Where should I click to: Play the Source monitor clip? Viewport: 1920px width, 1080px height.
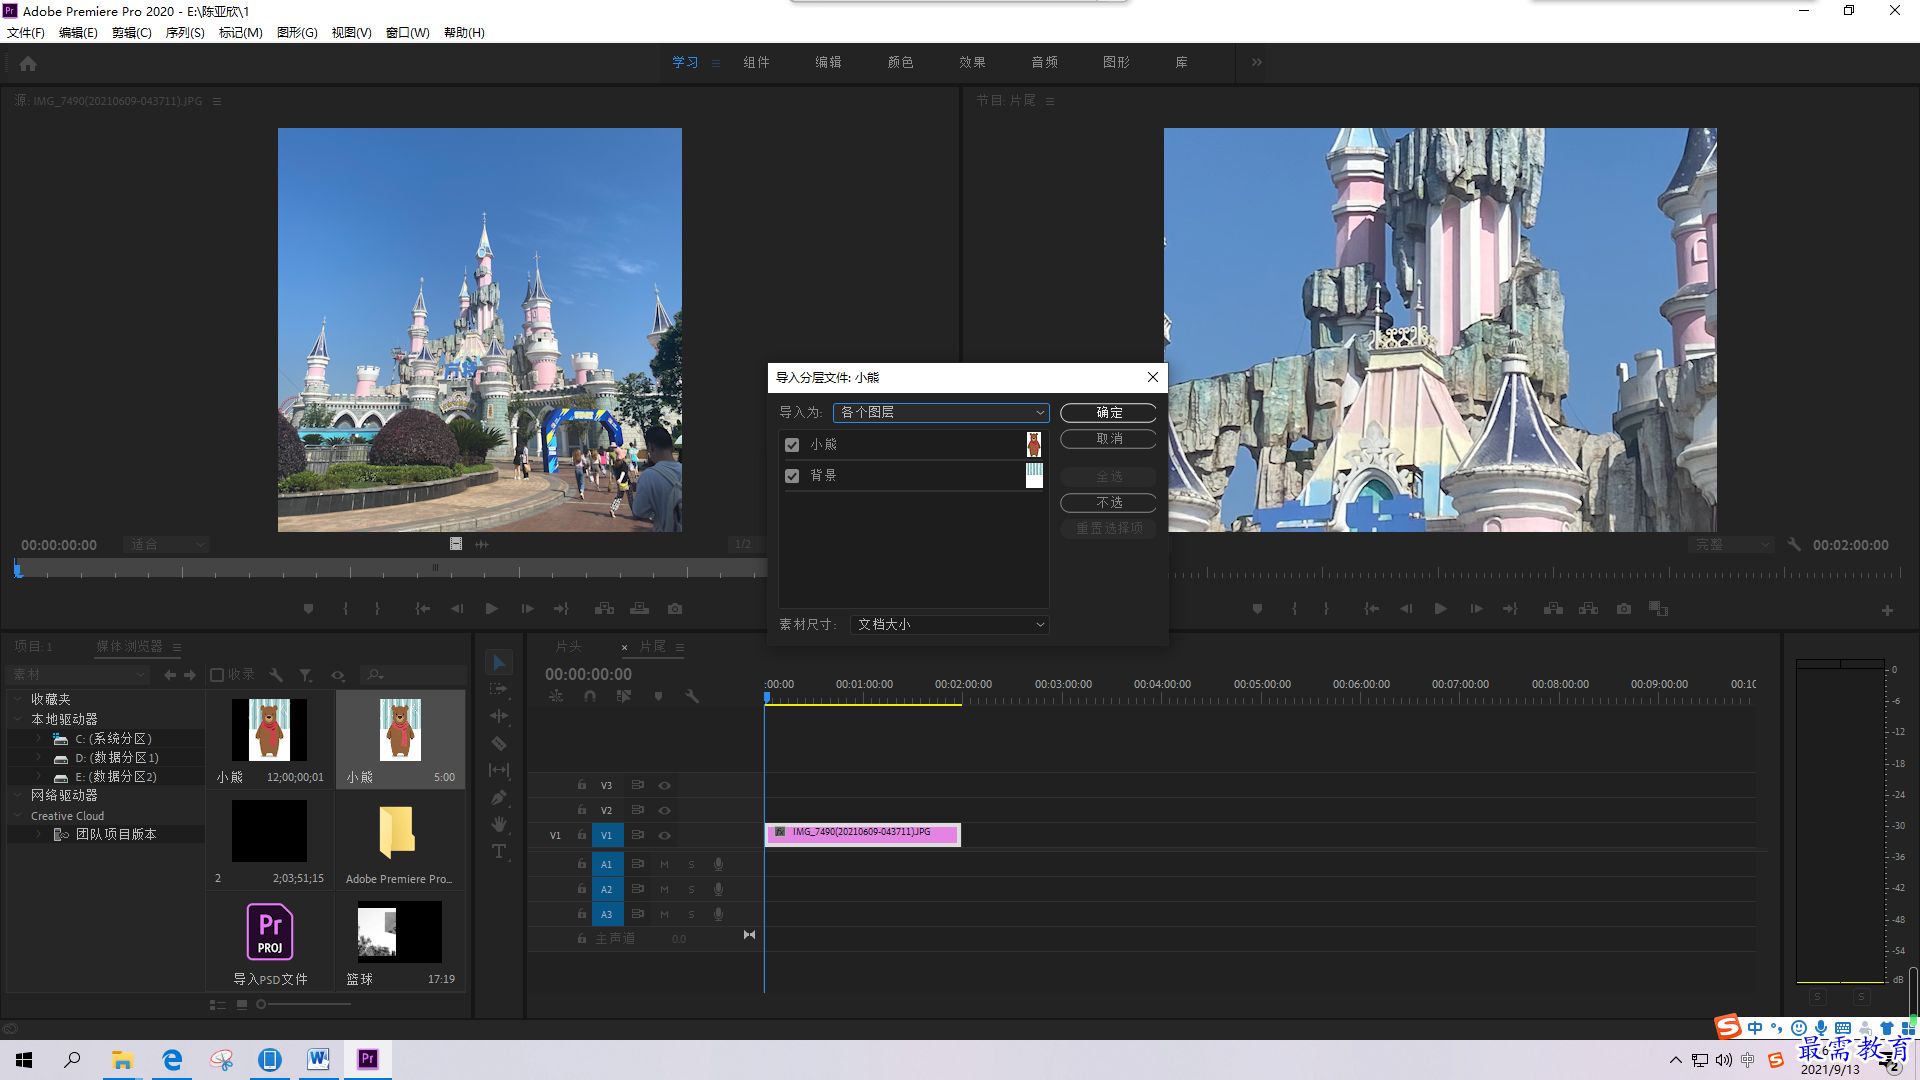(491, 608)
